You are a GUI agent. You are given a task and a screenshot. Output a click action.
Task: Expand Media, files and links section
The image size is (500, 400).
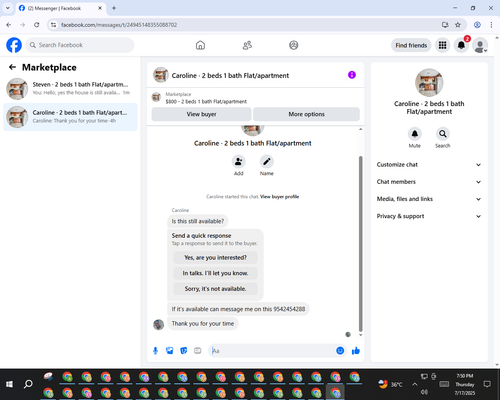pos(429,199)
